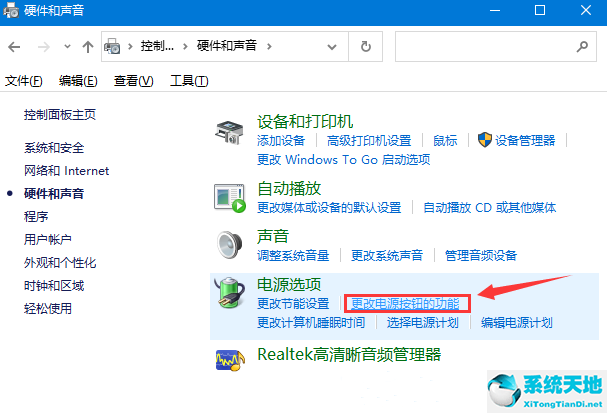Expand the address bar history dropdown
Image resolution: width=607 pixels, height=413 pixels.
click(332, 47)
